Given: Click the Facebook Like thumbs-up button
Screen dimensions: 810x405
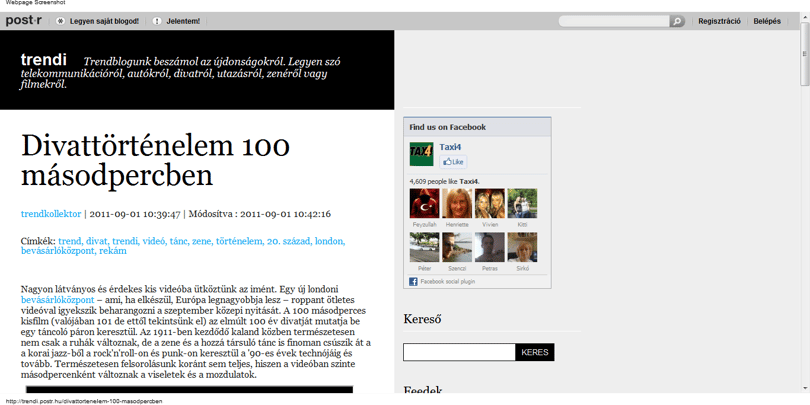Looking at the screenshot, I should pos(453,162).
